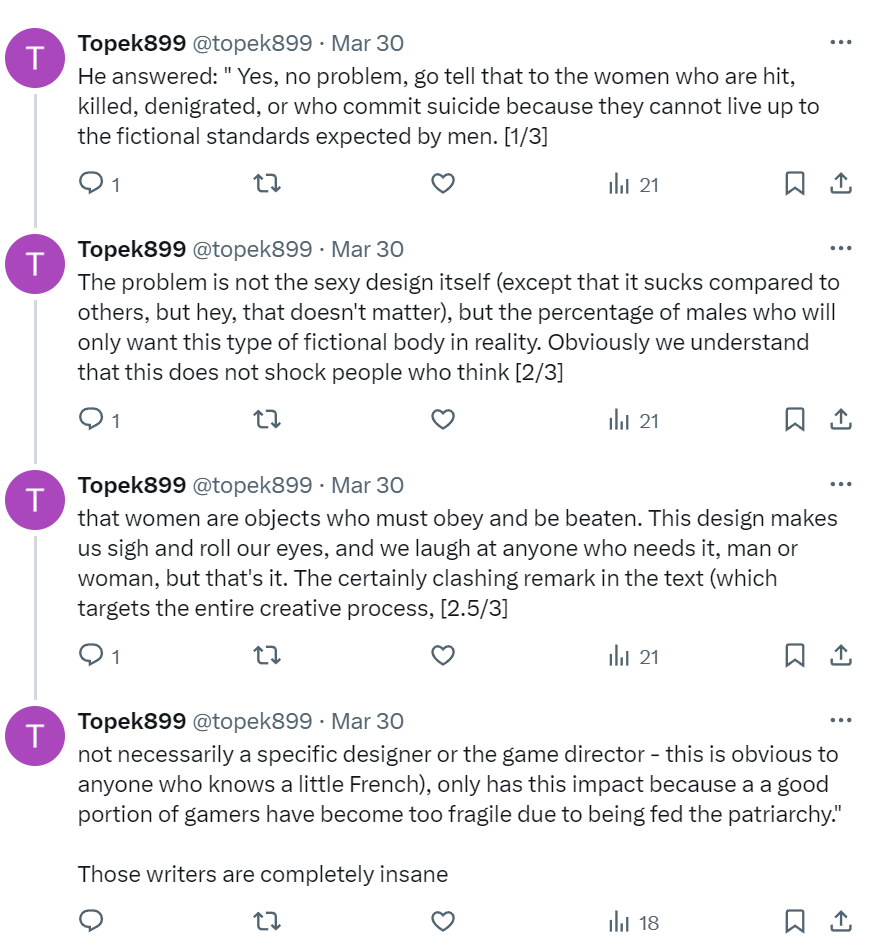
Task: Reply to the tweet marked [1/3]
Action: (x=91, y=183)
